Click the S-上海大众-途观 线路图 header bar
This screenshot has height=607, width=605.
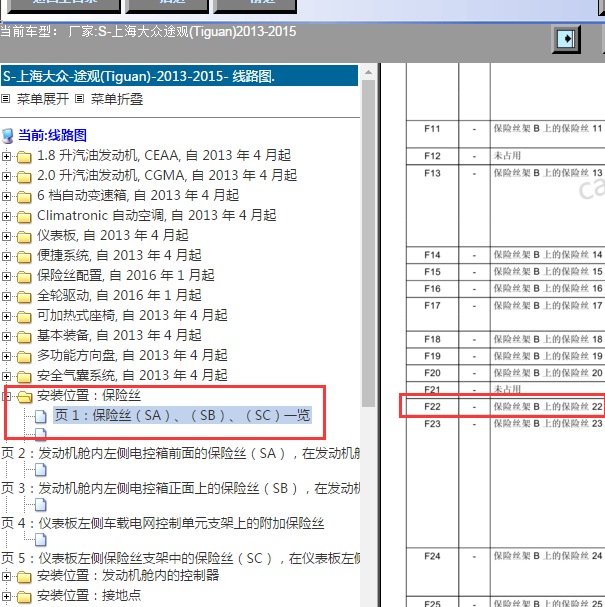coord(179,76)
